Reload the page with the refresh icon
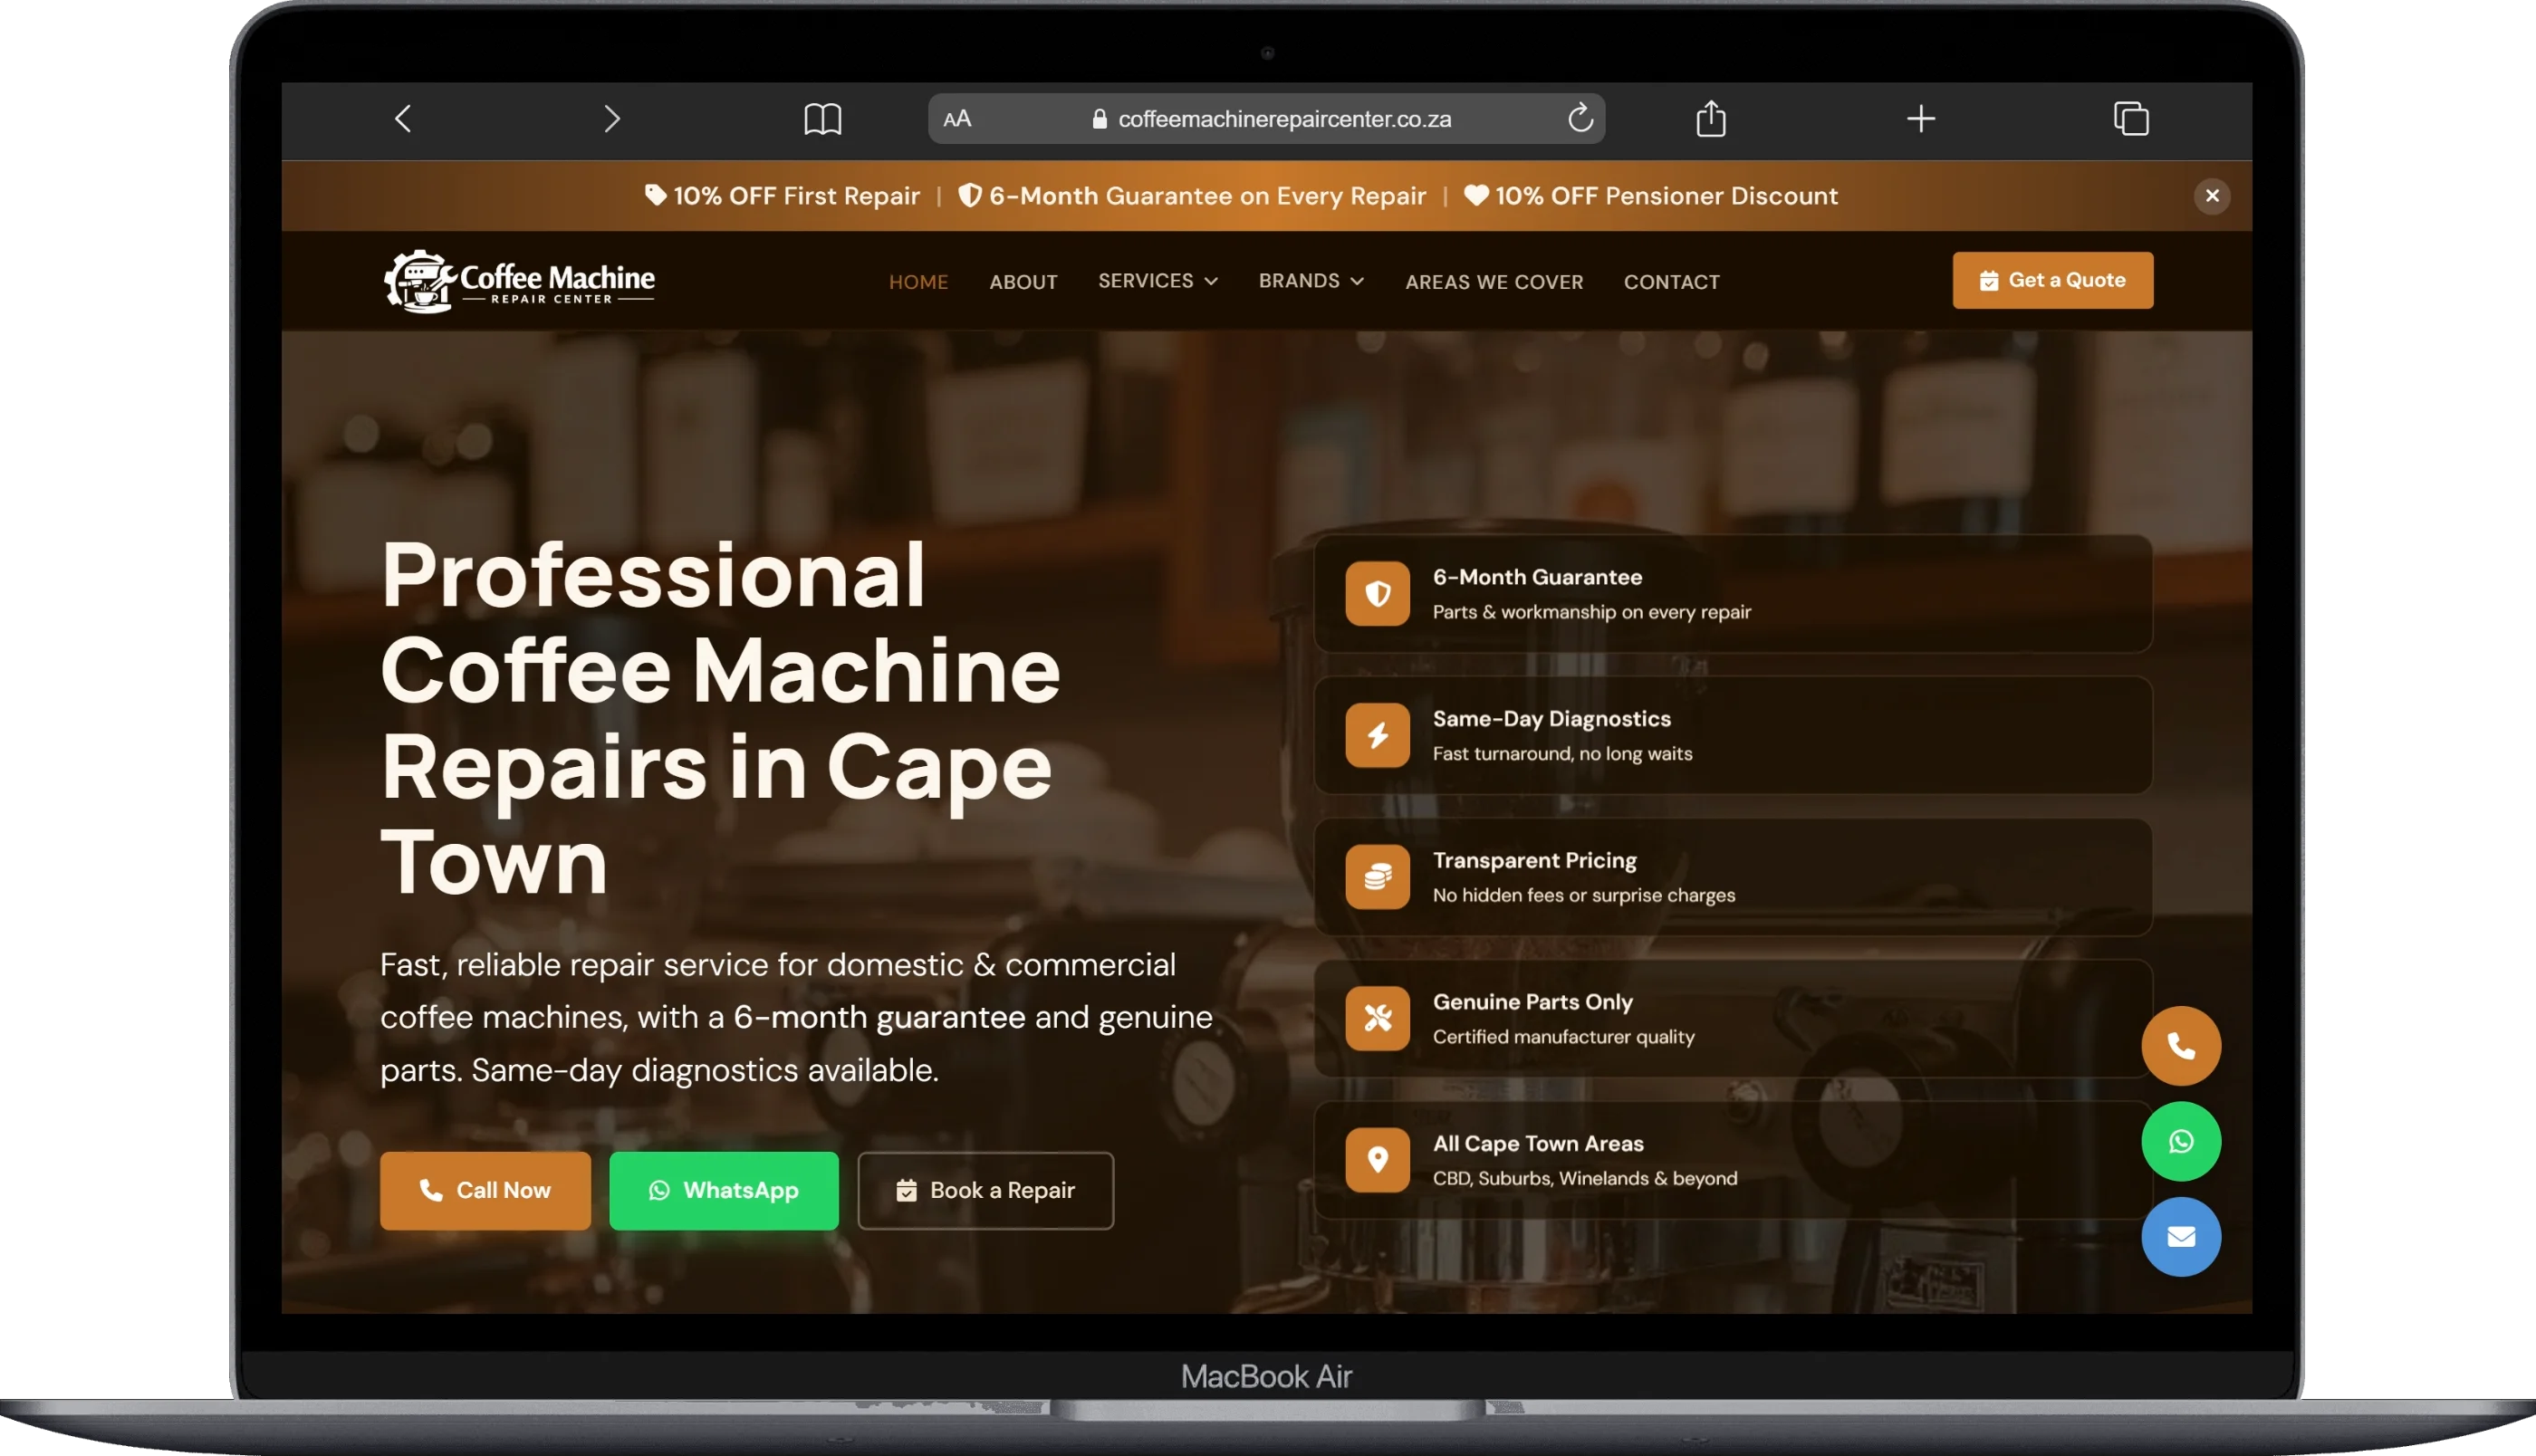 pos(1580,118)
